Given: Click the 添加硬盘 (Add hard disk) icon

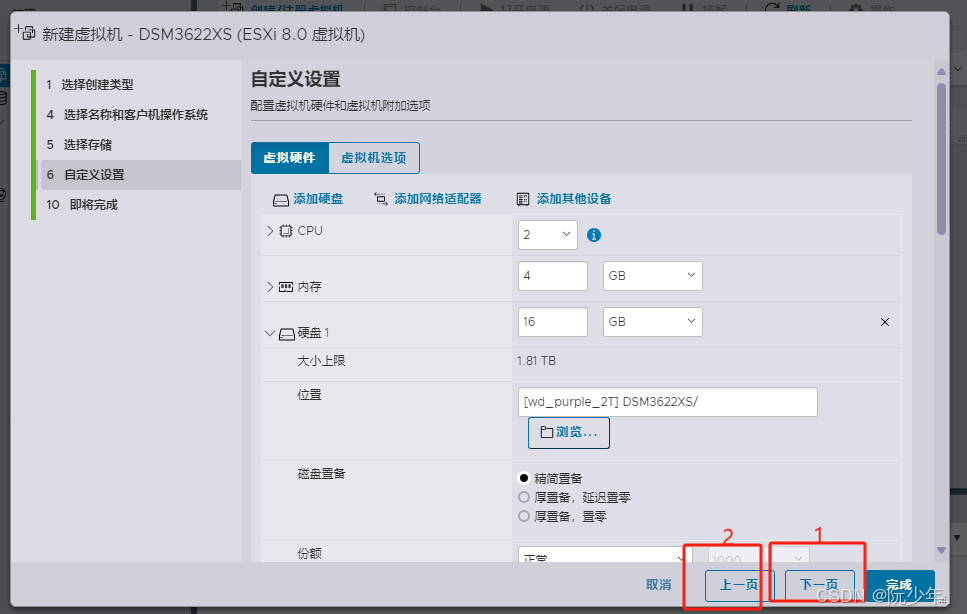Looking at the screenshot, I should click(x=281, y=199).
